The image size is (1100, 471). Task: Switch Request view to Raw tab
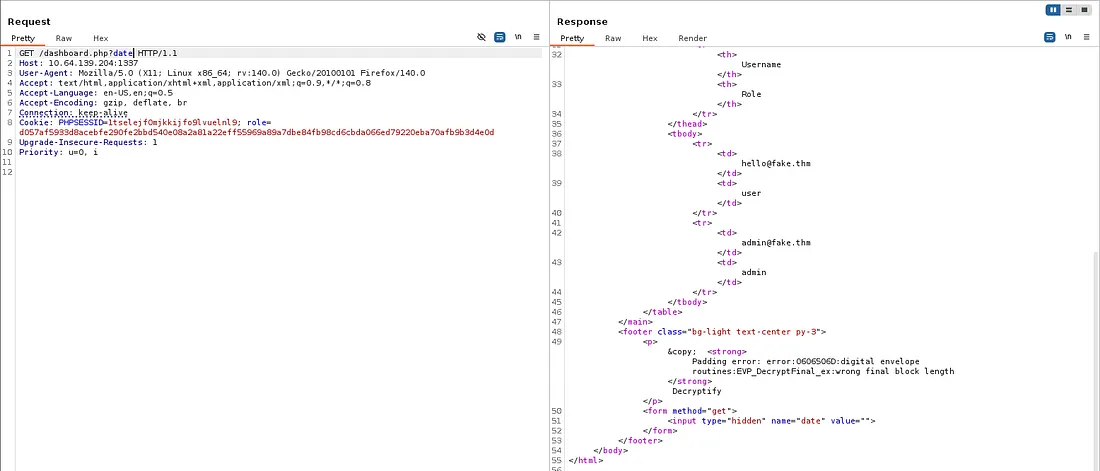pos(63,38)
